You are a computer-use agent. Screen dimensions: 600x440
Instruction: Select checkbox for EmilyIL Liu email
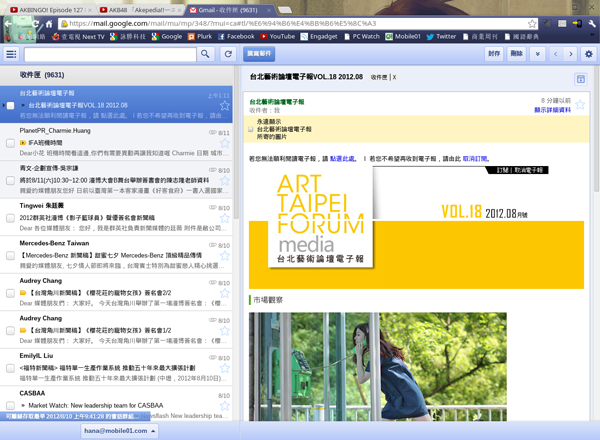click(x=10, y=368)
